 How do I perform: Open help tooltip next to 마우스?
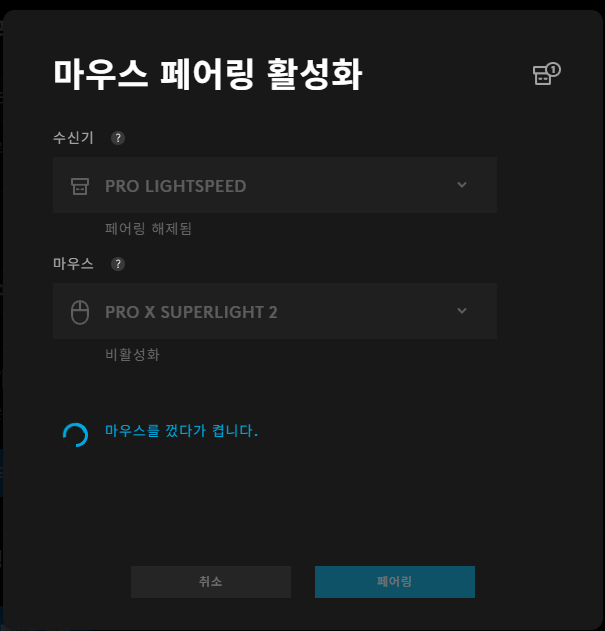(118, 264)
